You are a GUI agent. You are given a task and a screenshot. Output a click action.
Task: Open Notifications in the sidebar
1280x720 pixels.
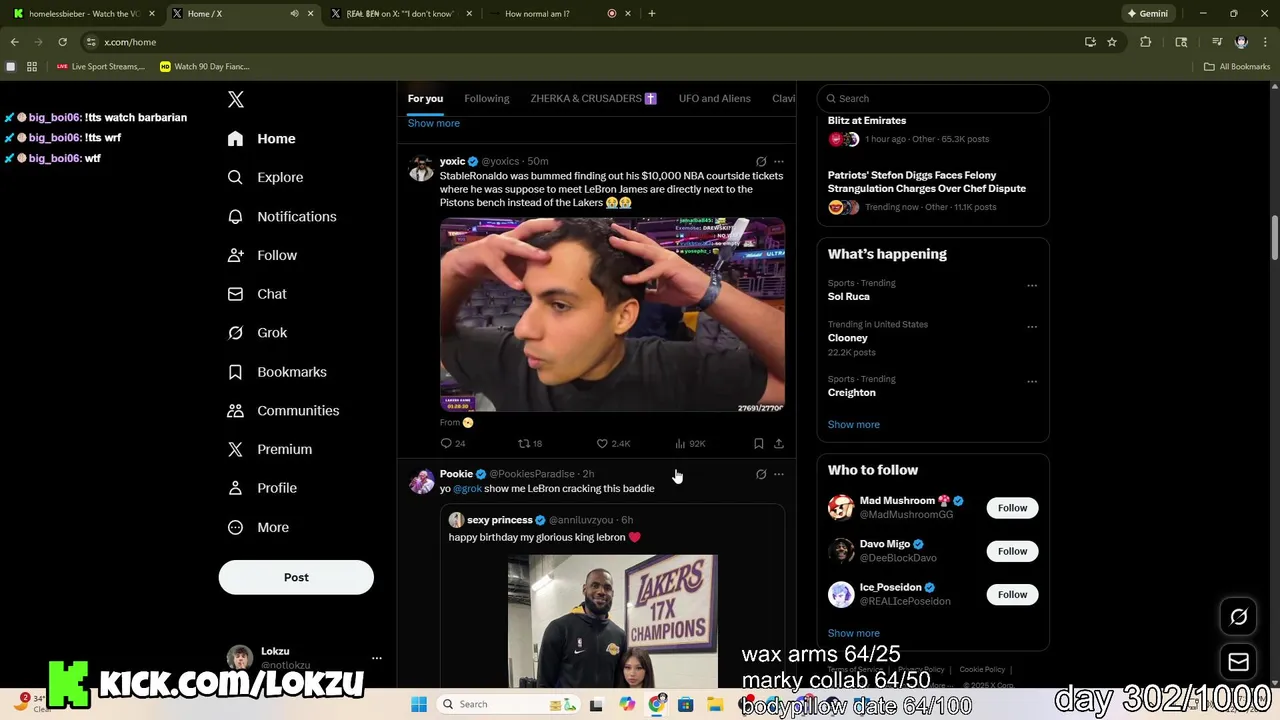[282, 216]
